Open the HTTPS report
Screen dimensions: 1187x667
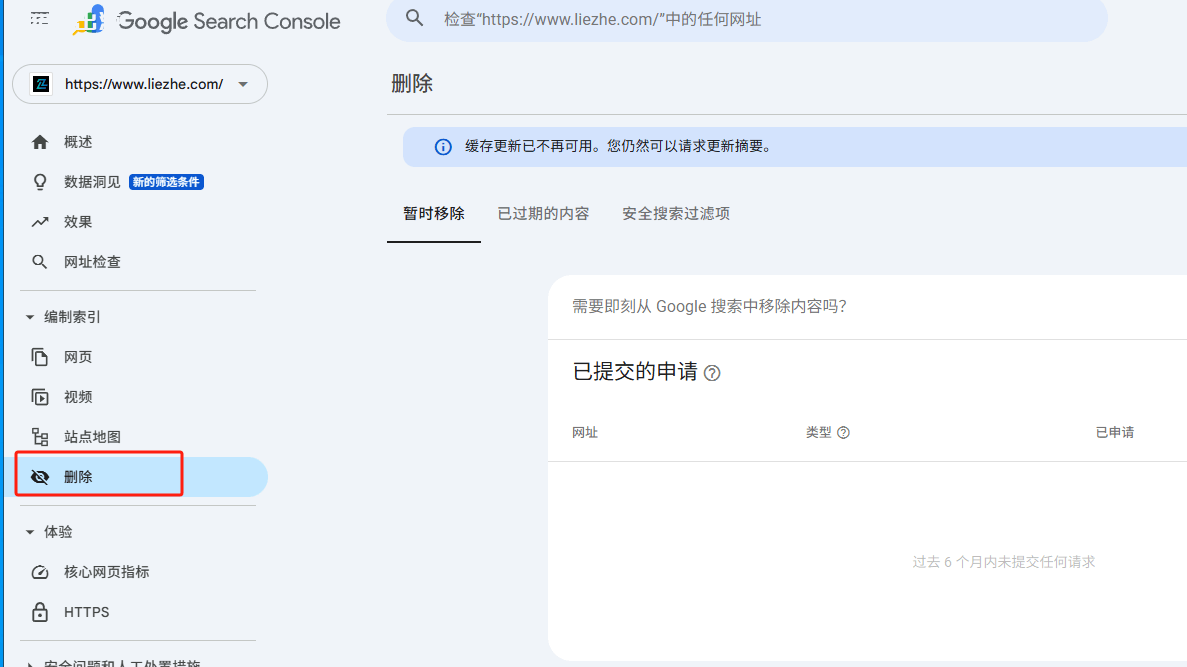click(86, 612)
